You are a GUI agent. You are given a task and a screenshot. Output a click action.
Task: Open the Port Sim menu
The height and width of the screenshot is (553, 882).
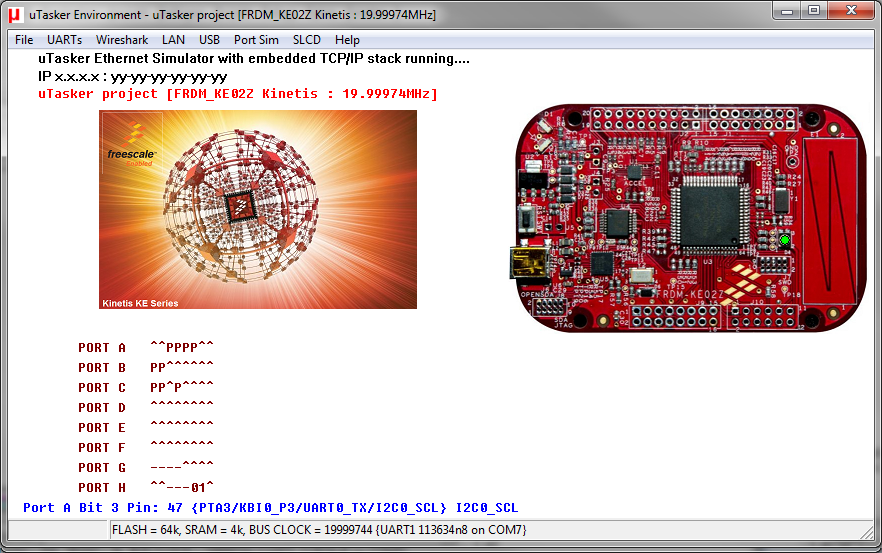256,40
